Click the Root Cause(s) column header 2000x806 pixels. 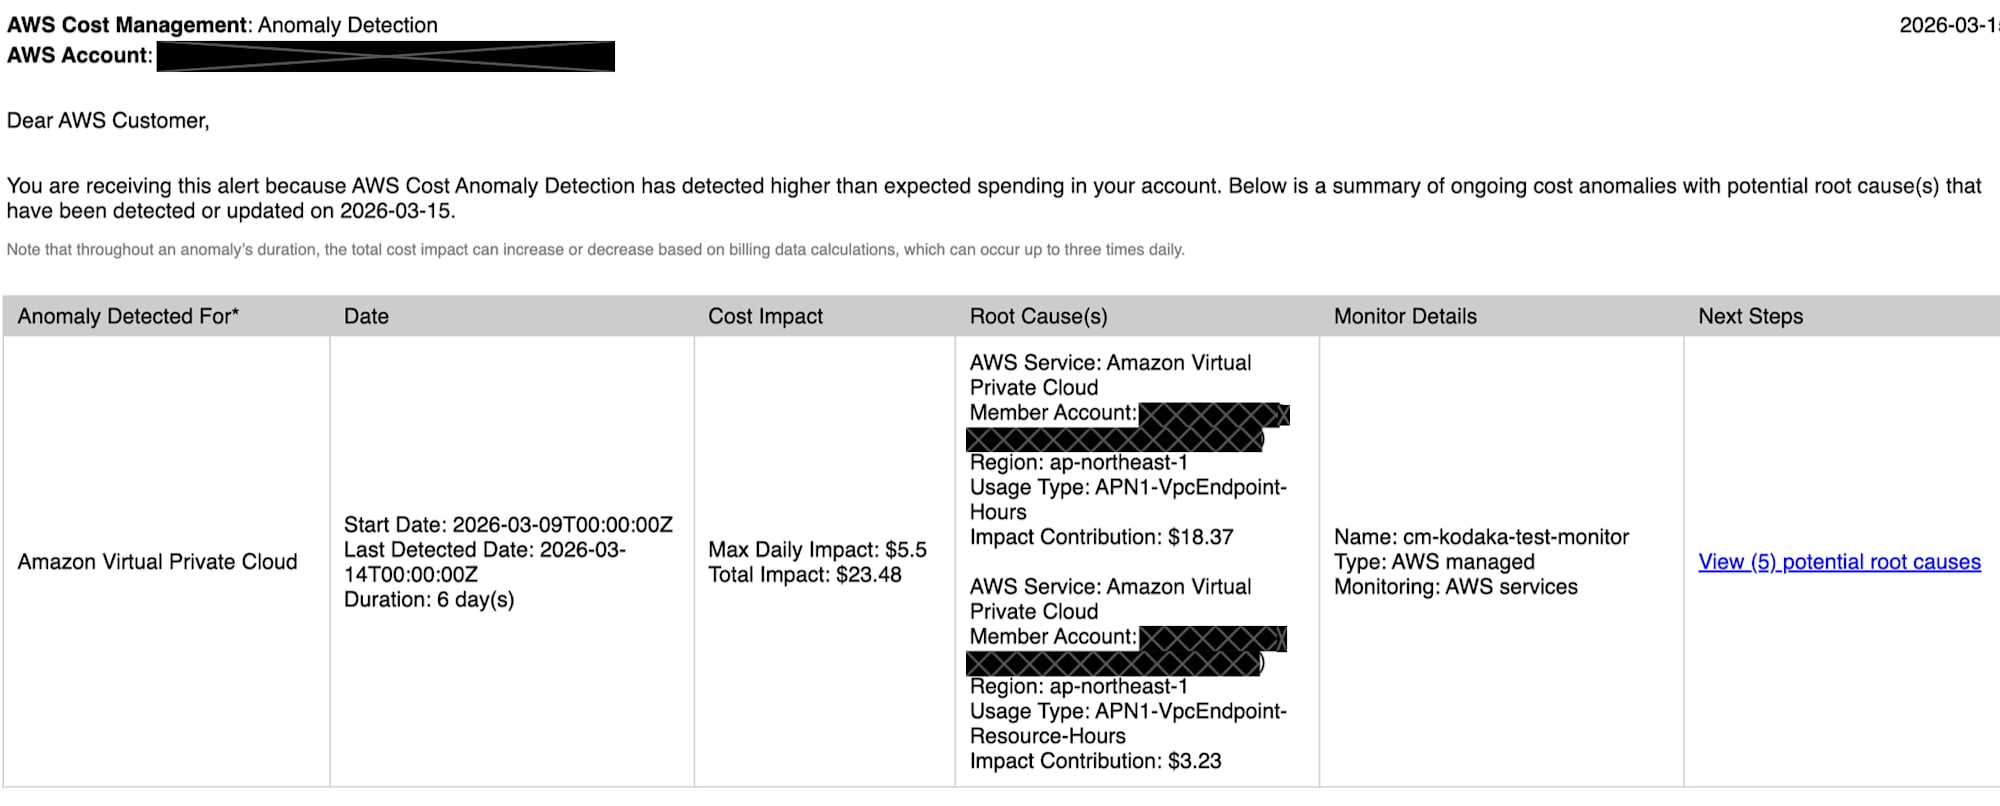pyautogui.click(x=1038, y=316)
